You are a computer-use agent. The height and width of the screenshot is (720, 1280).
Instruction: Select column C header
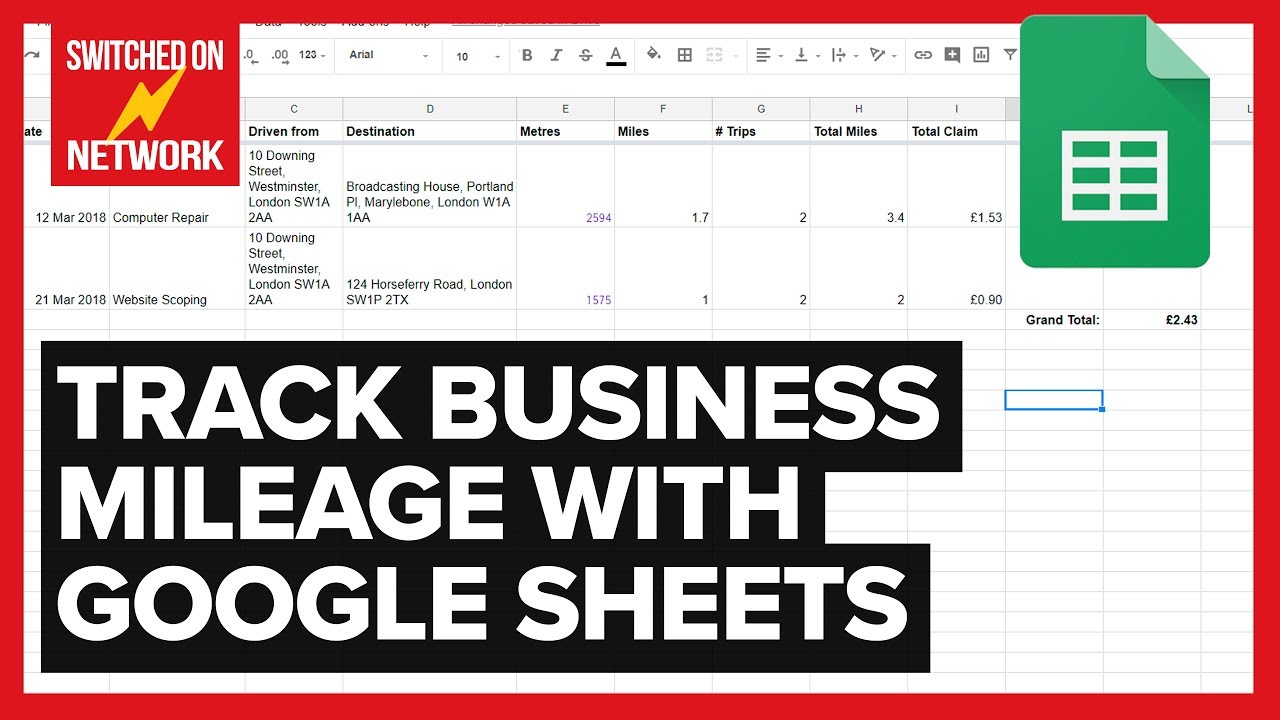tap(294, 108)
